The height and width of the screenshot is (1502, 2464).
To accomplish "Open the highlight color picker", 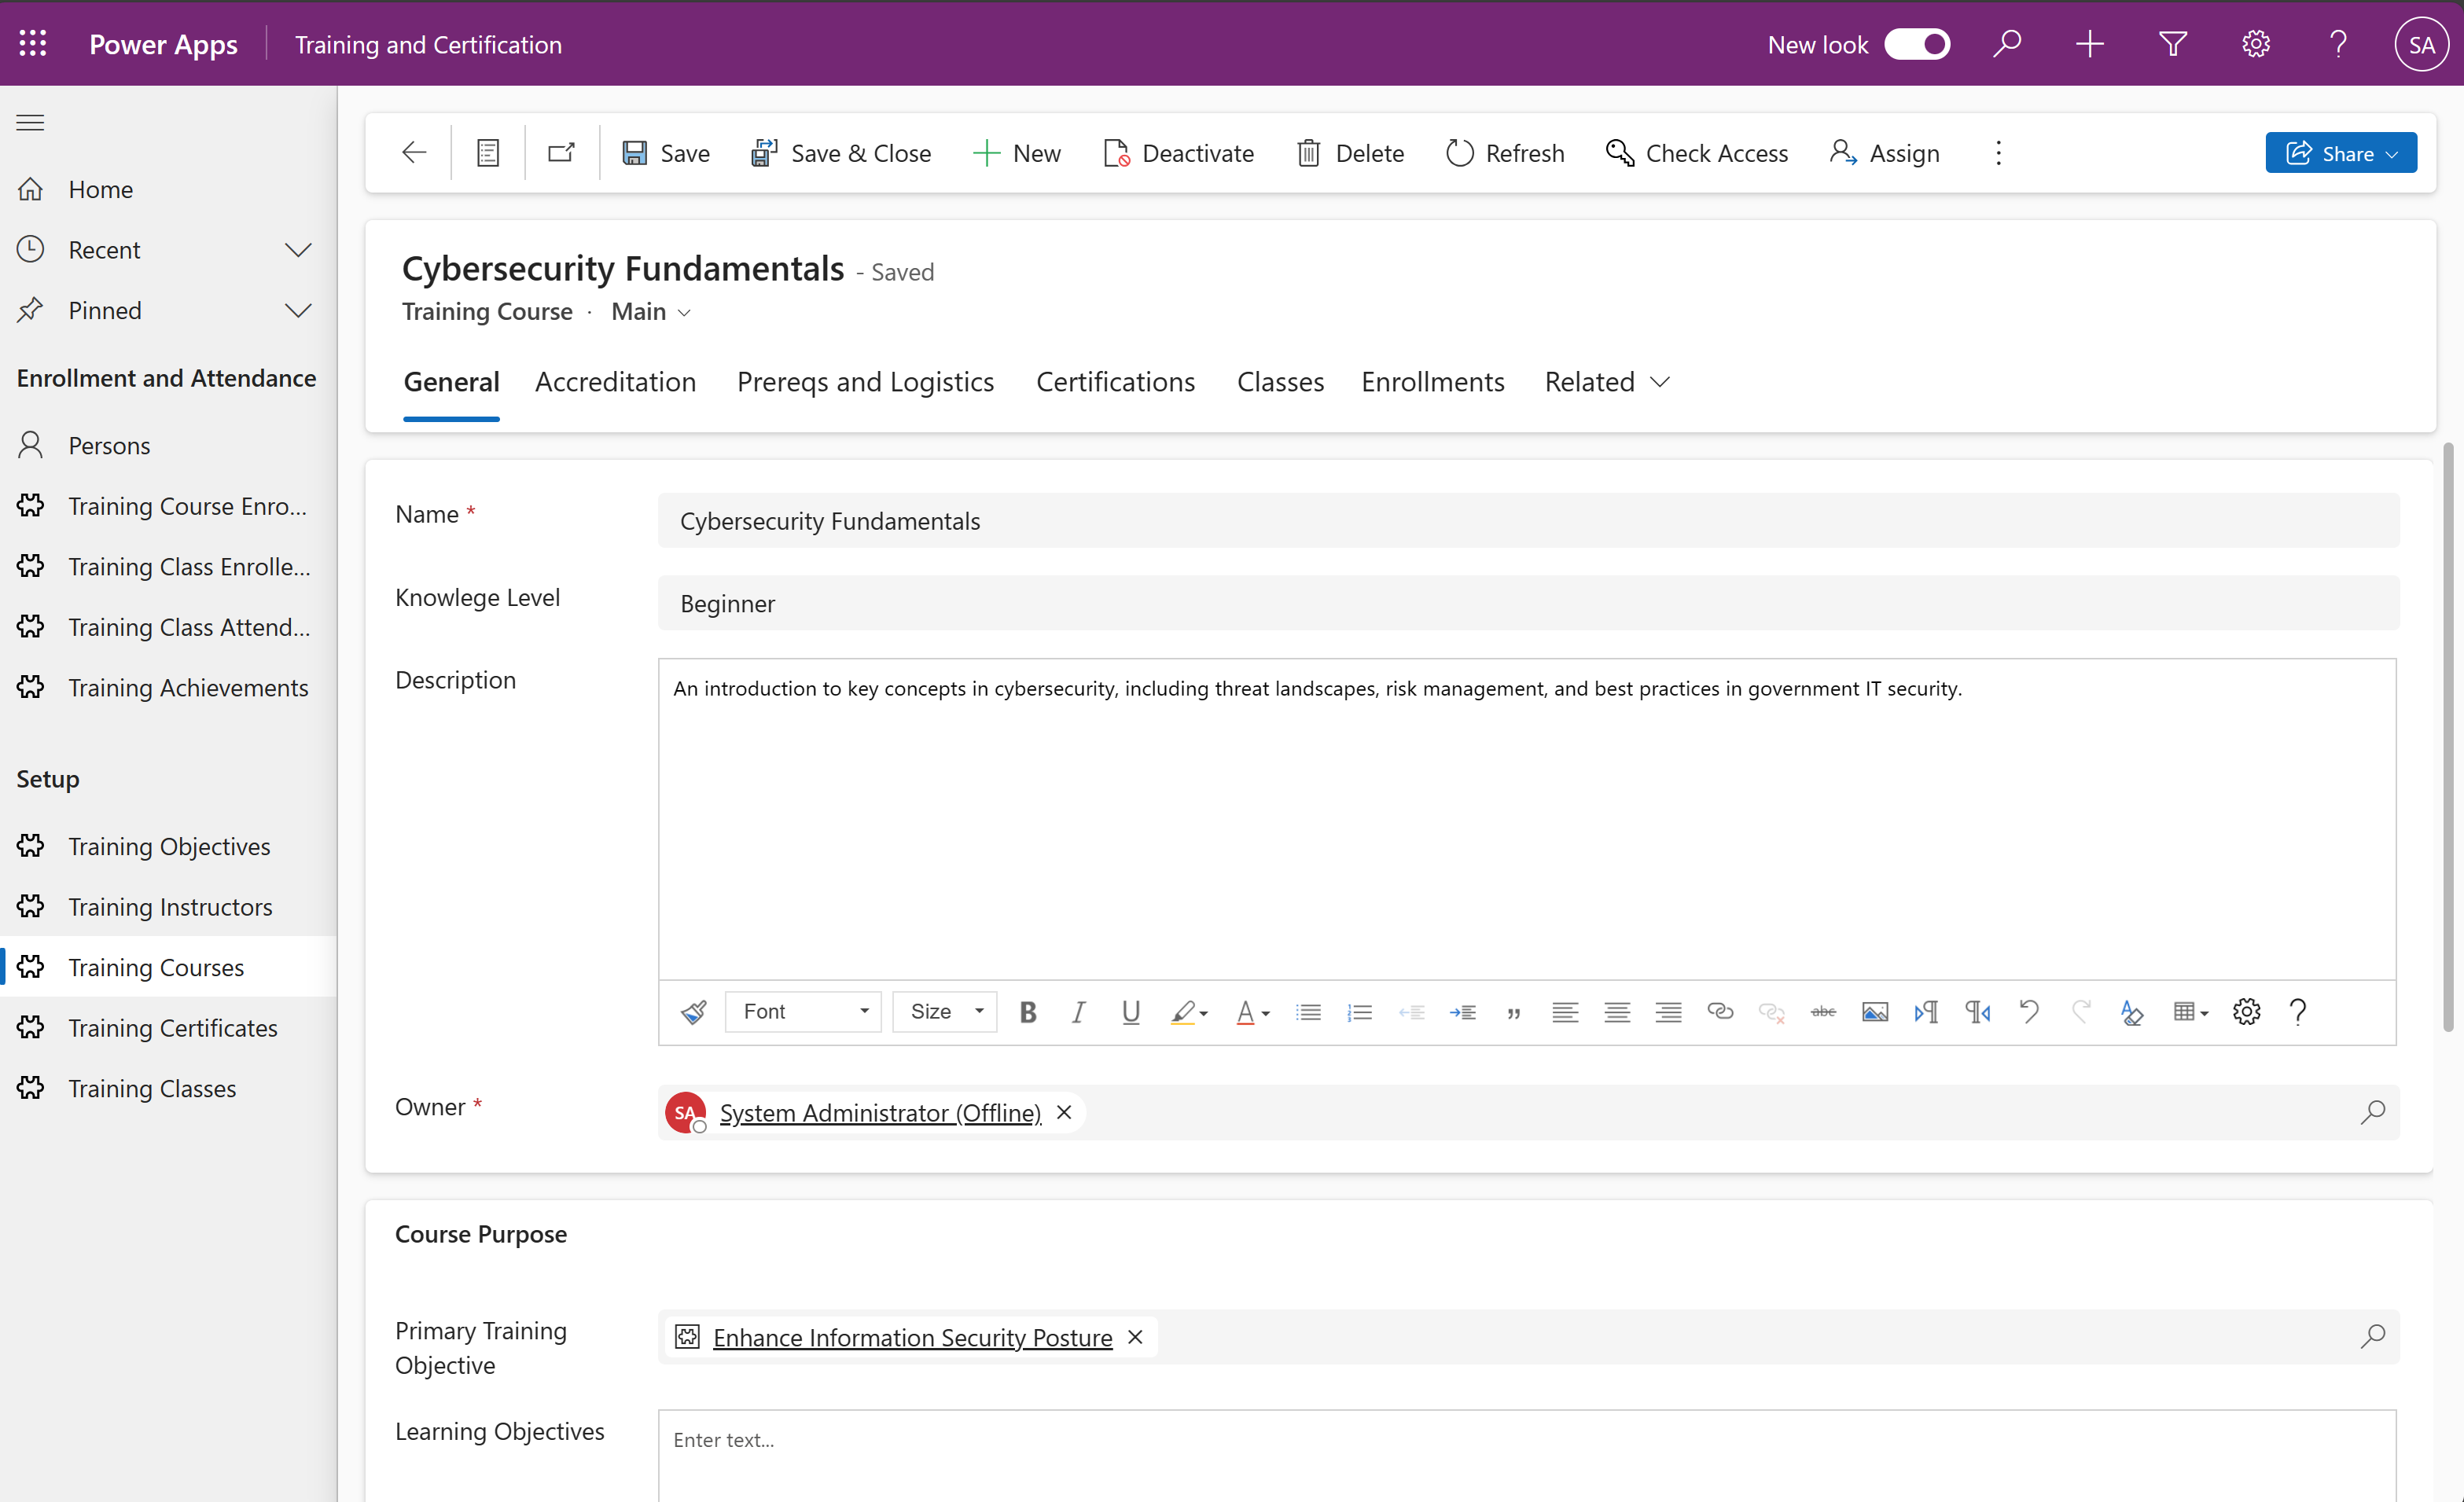I will click(x=1189, y=1012).
